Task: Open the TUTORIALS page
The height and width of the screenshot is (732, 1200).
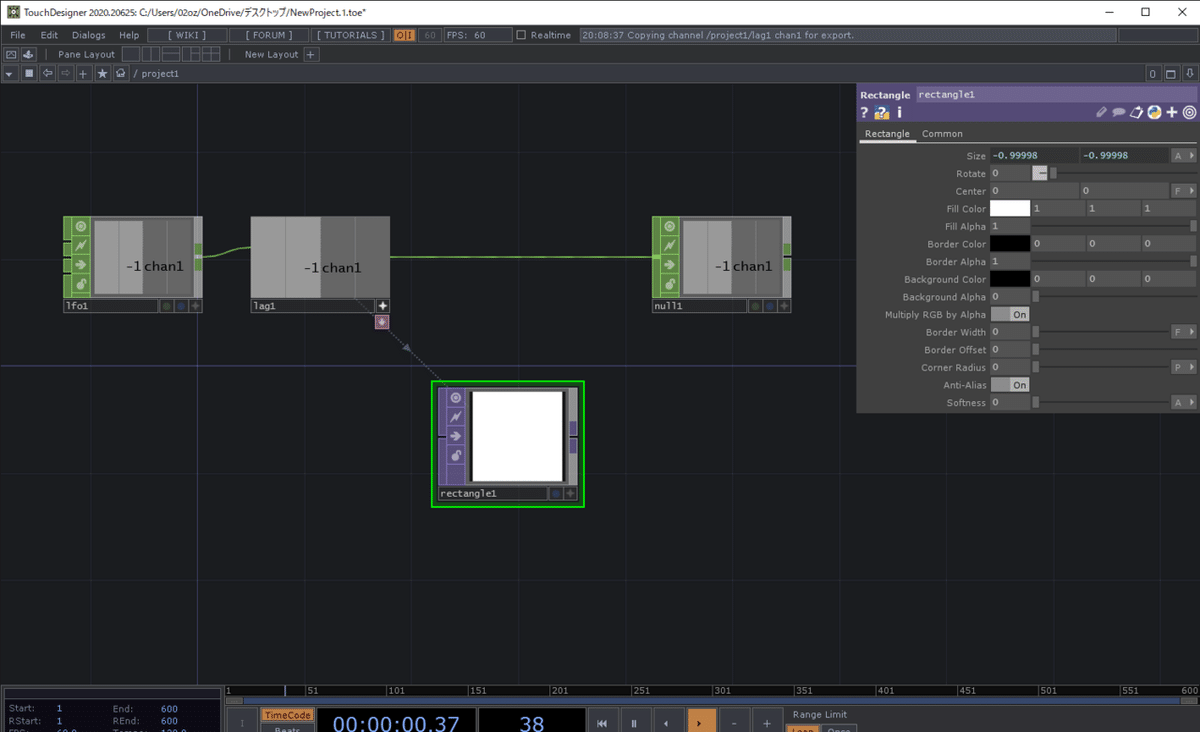Action: [x=350, y=34]
